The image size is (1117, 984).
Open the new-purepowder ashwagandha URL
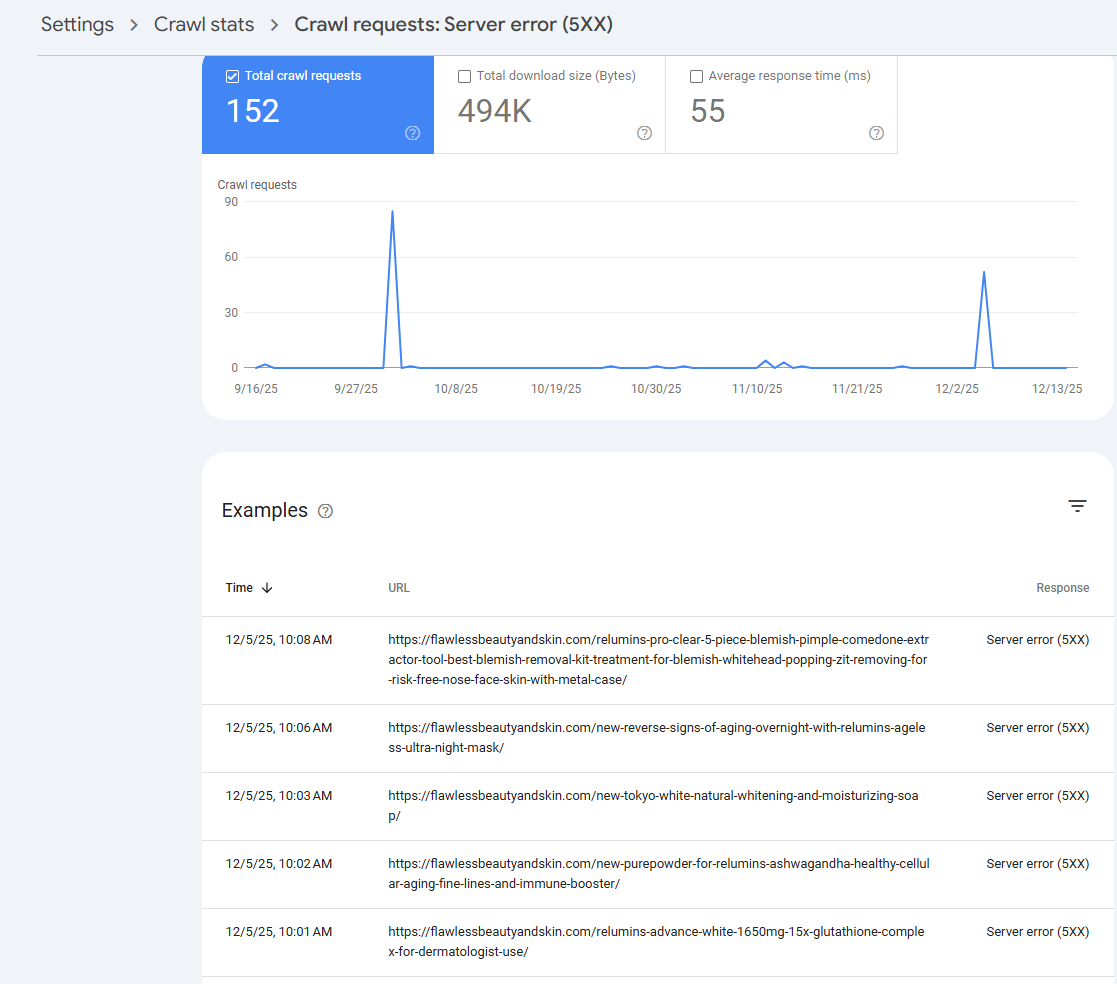pyautogui.click(x=659, y=874)
